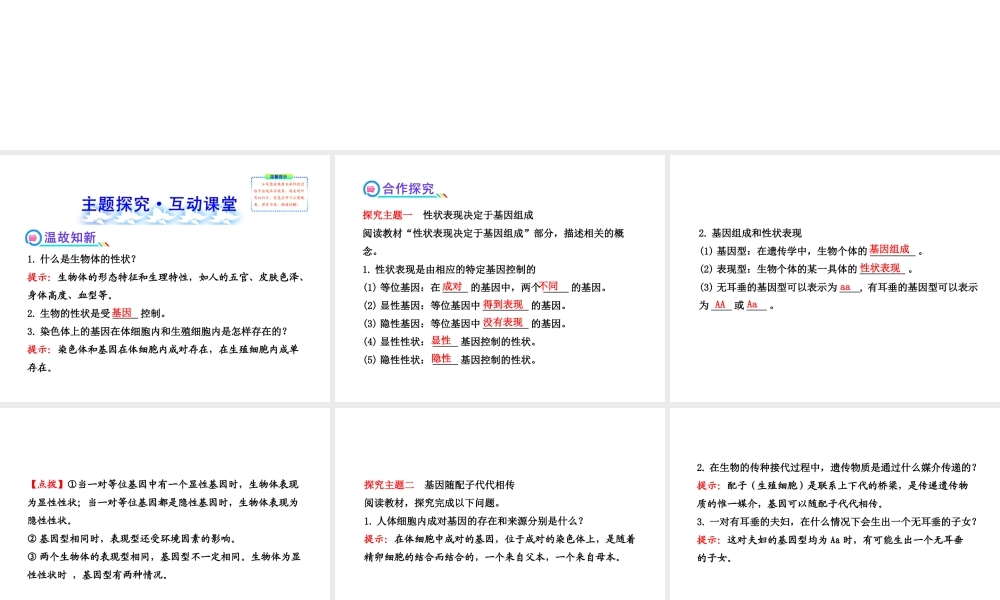
Task: Click the red 【点拨】 label
Action: coord(47,484)
